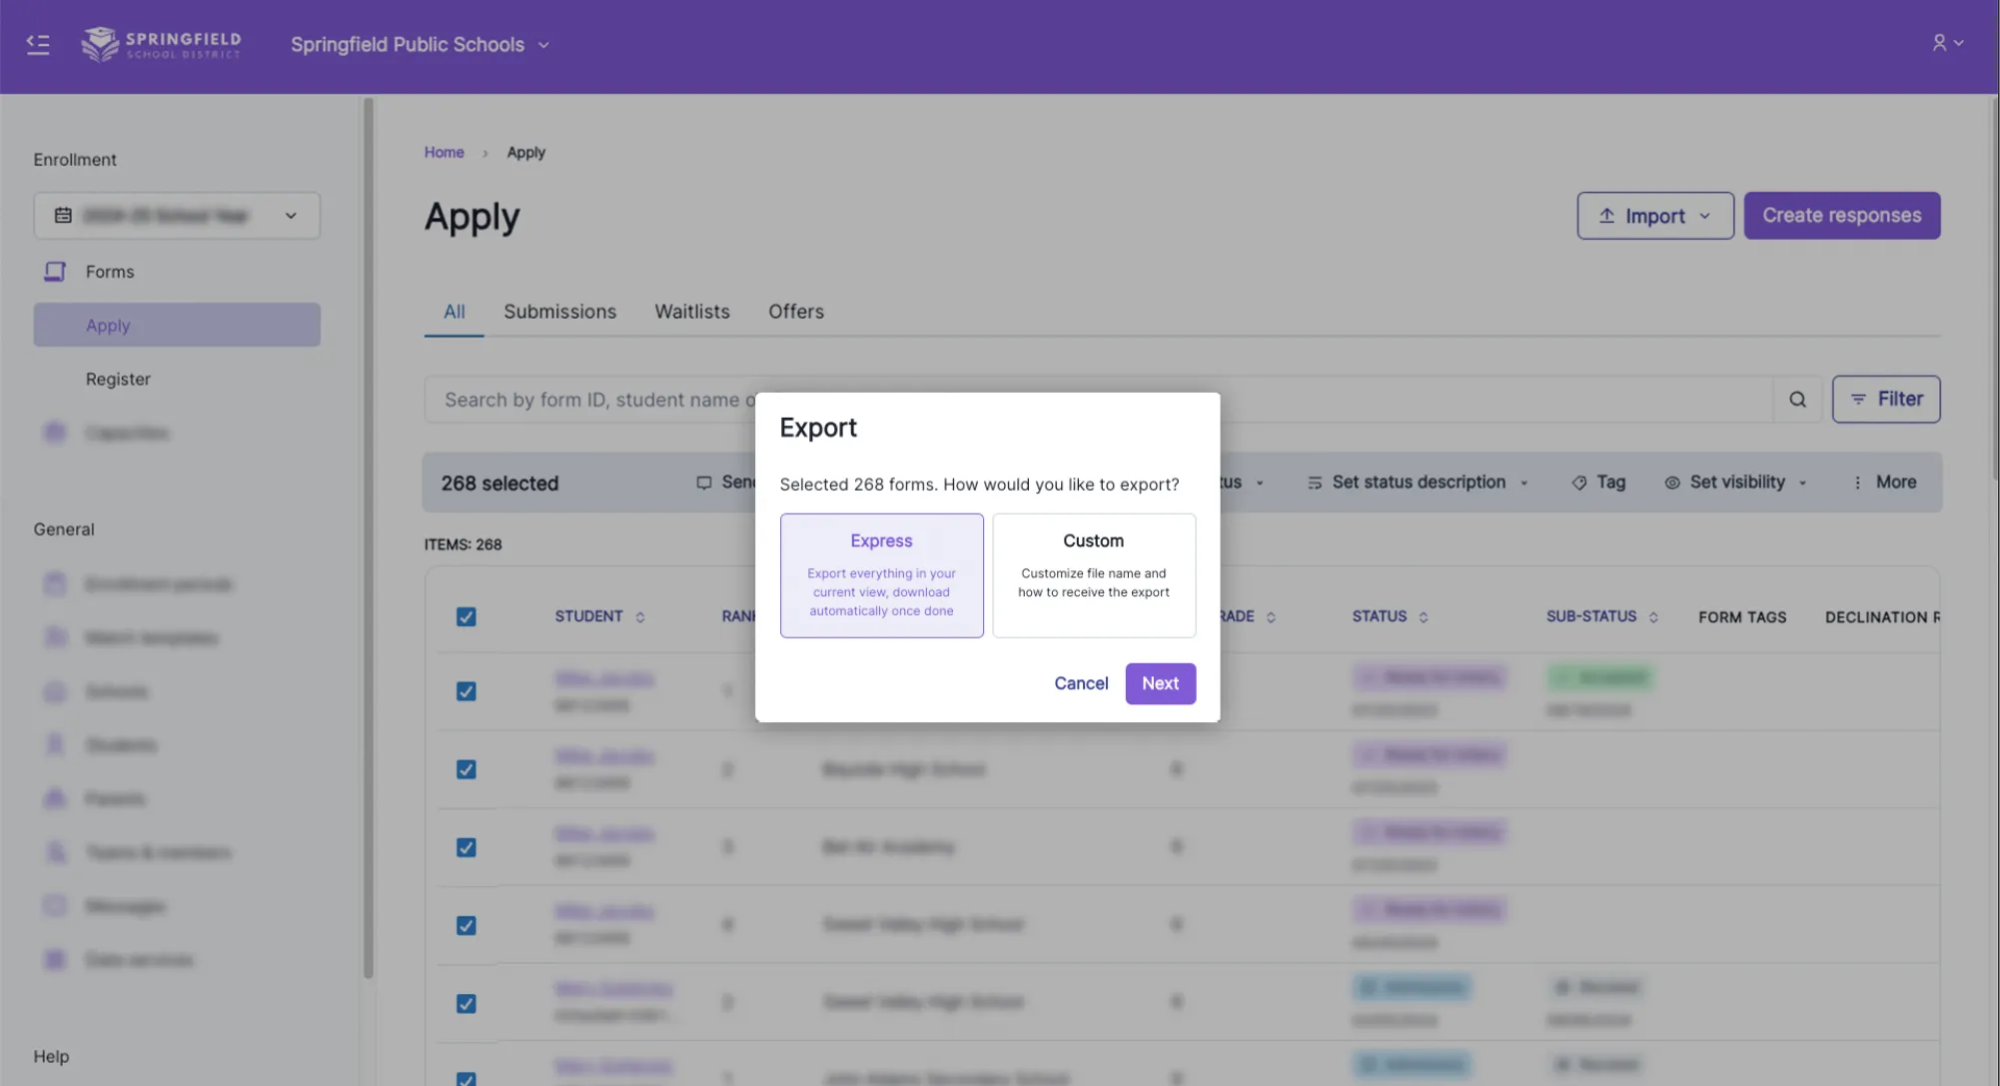Click the Forms icon in sidebar
Image resolution: width=2000 pixels, height=1086 pixels.
pos(55,272)
